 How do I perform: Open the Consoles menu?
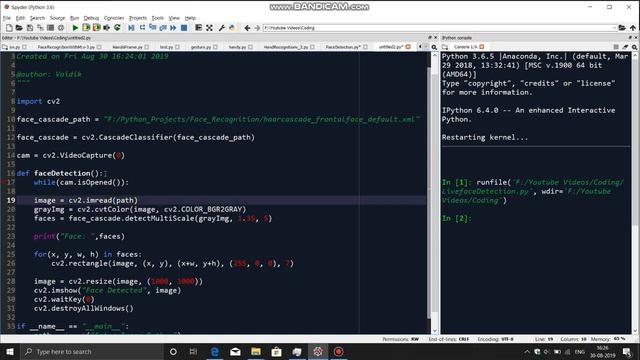(x=114, y=18)
